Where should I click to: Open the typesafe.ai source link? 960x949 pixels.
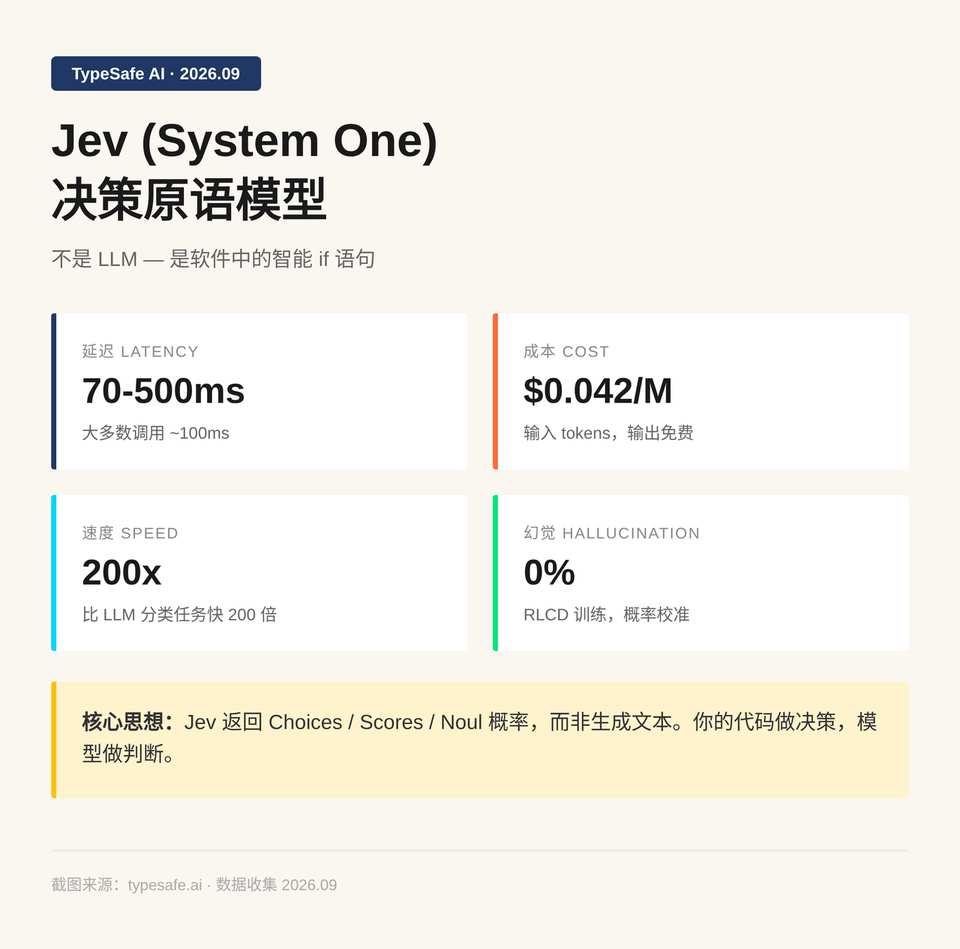coord(165,885)
